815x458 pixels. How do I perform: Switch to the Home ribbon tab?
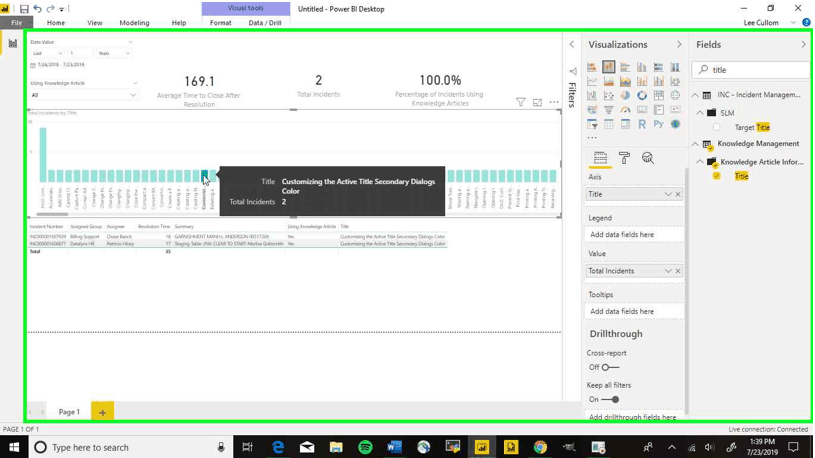(x=56, y=23)
